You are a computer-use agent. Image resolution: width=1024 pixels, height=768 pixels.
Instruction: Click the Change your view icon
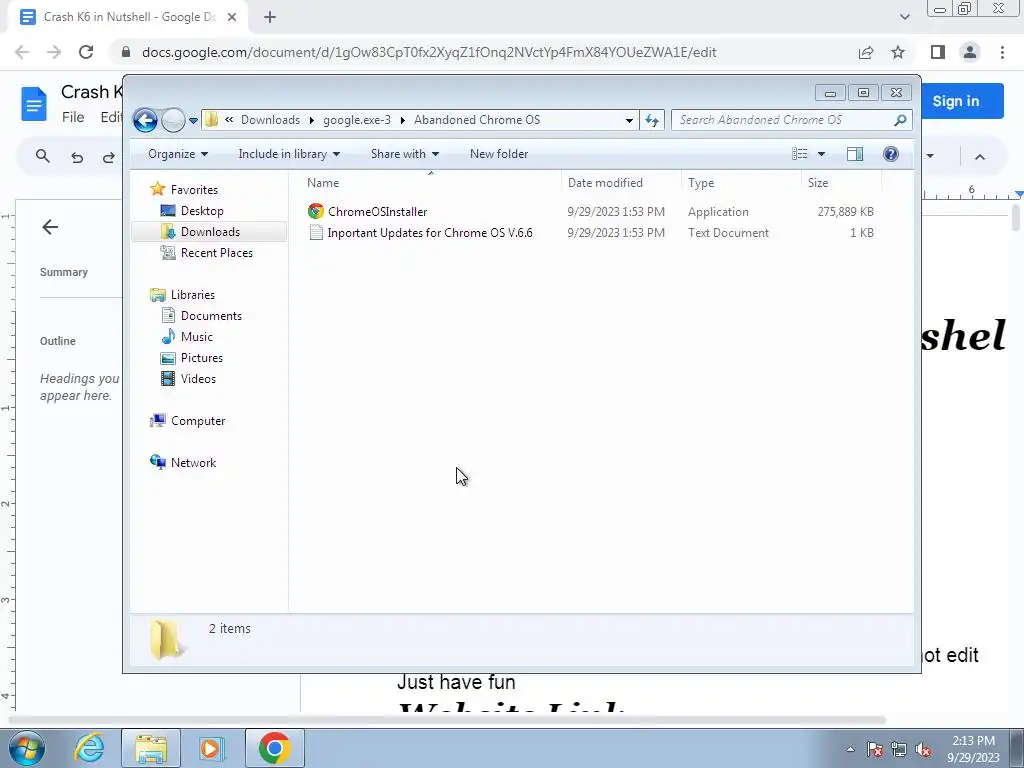pyautogui.click(x=800, y=154)
